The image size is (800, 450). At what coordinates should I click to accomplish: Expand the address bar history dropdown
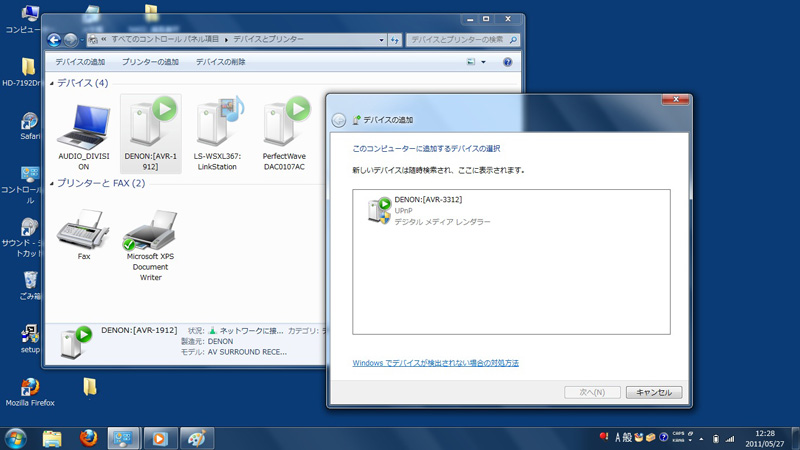[x=382, y=40]
